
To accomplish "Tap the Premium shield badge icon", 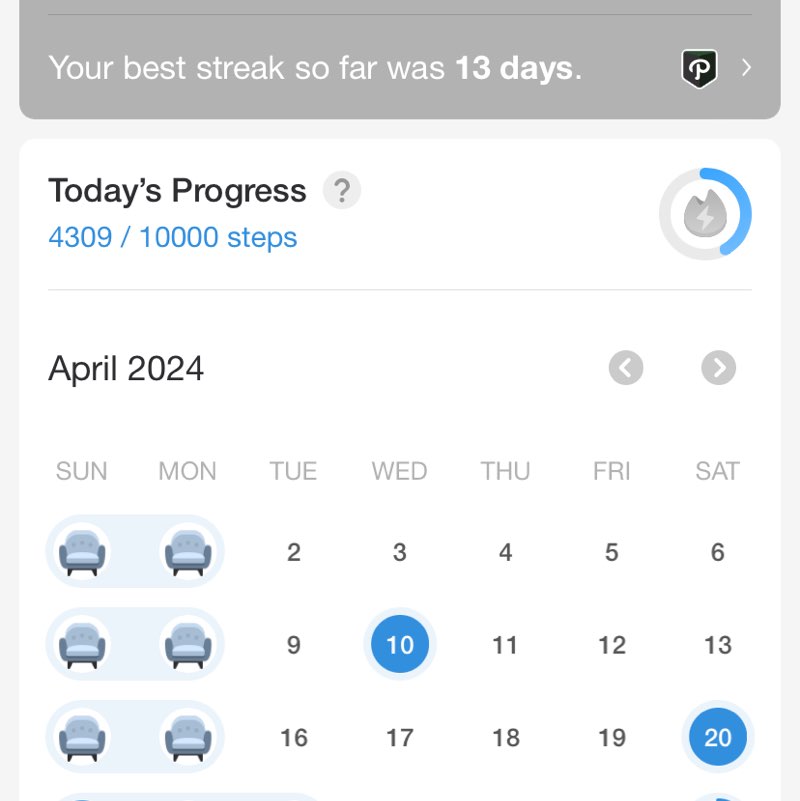I will 699,68.
